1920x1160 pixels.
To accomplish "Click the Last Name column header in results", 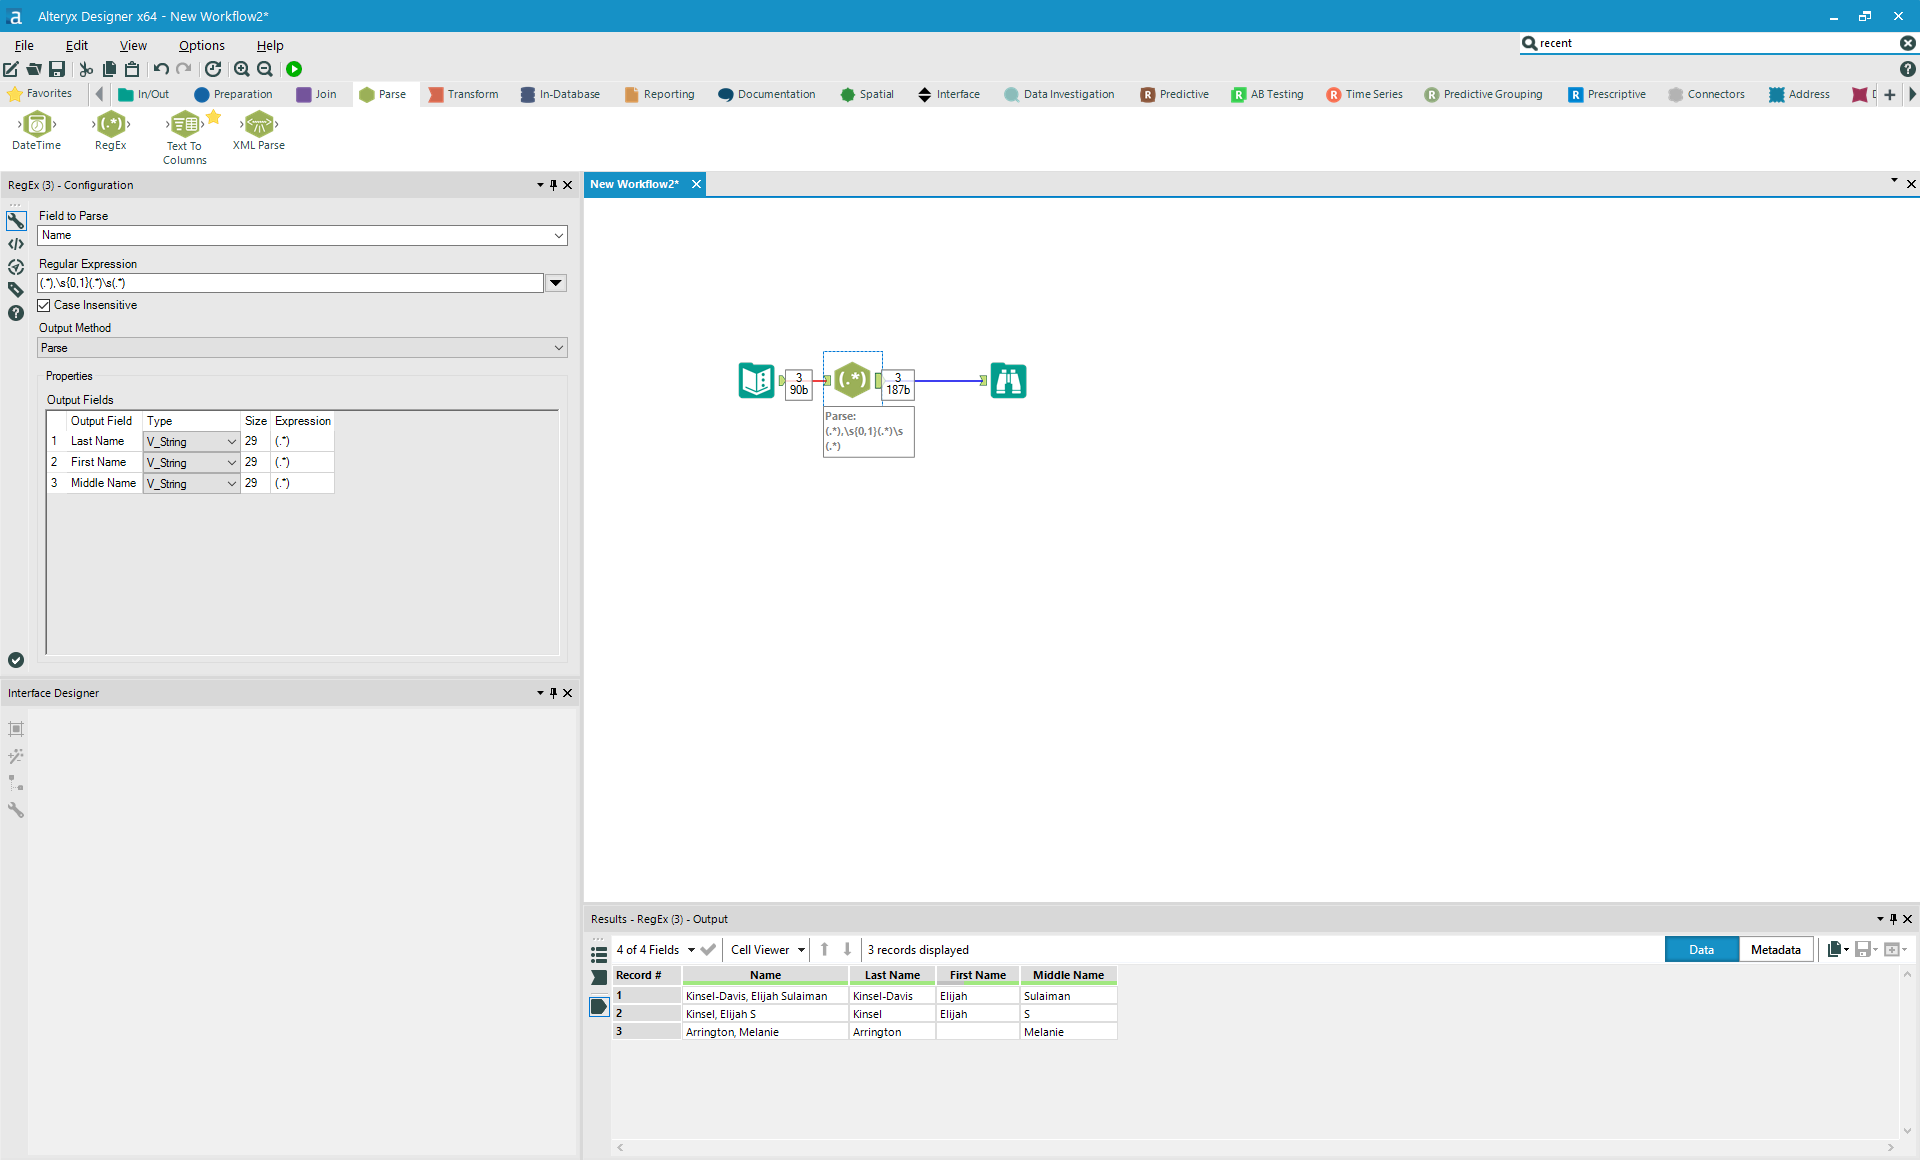I will point(892,975).
